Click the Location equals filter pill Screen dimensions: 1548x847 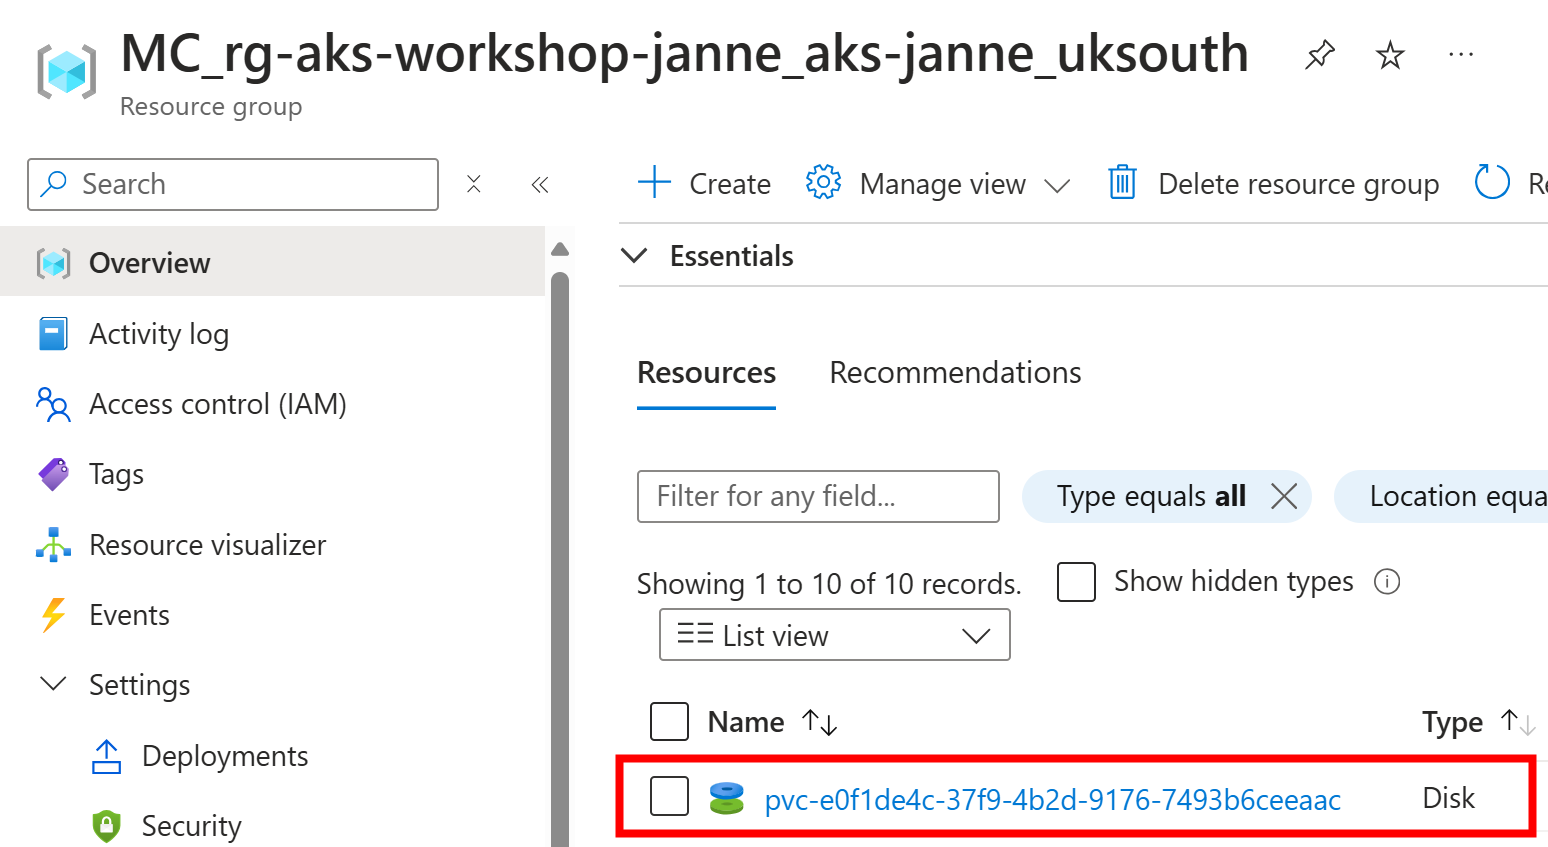pyautogui.click(x=1441, y=496)
